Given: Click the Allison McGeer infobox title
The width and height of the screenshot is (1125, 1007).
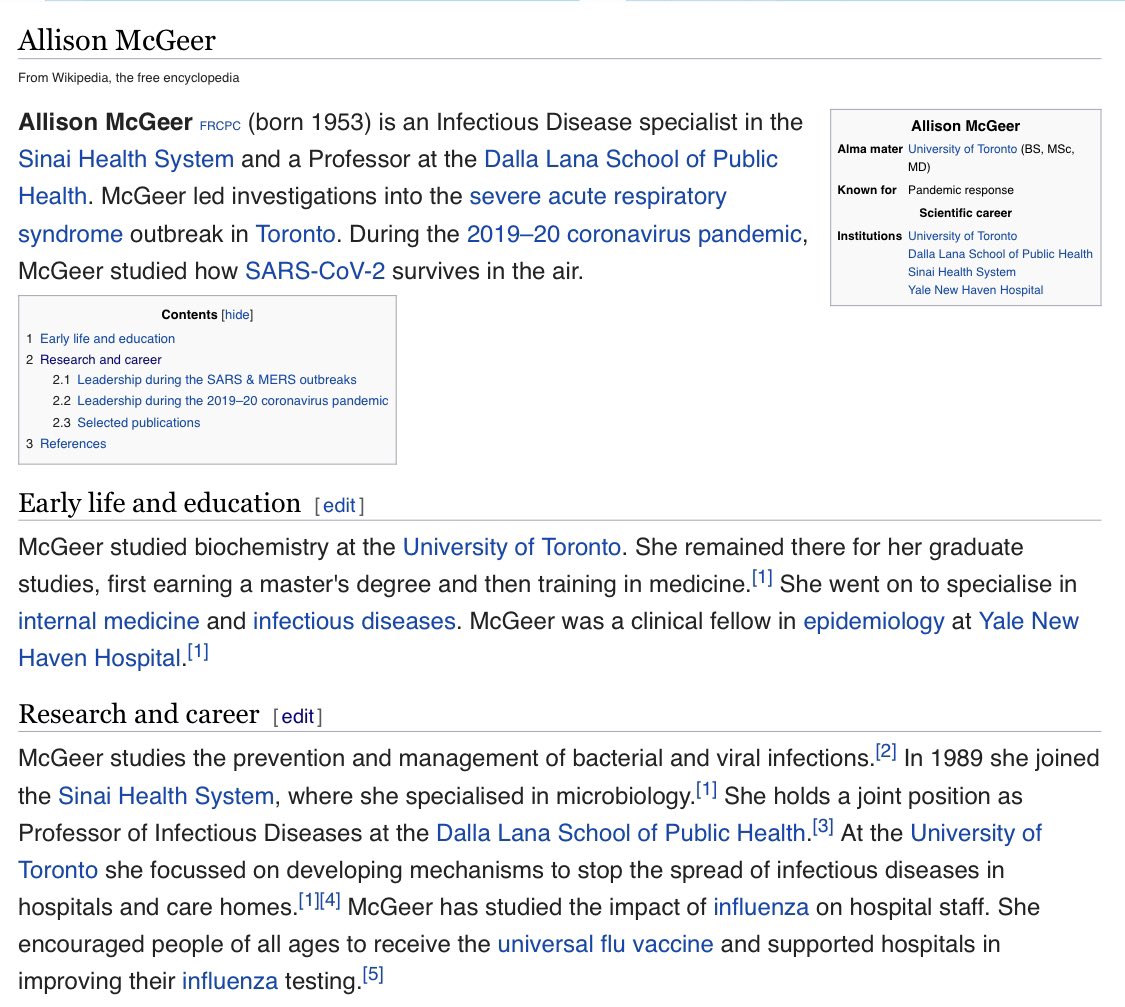Looking at the screenshot, I should click(x=965, y=126).
